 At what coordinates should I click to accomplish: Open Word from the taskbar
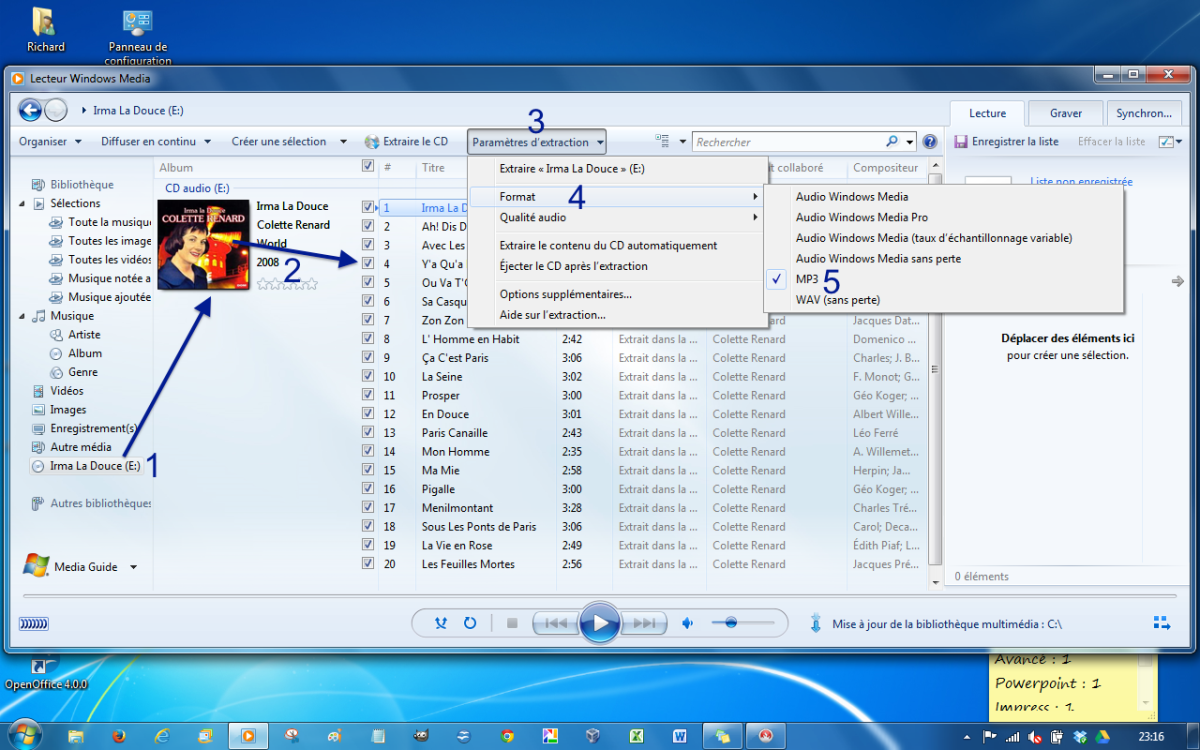pos(680,736)
